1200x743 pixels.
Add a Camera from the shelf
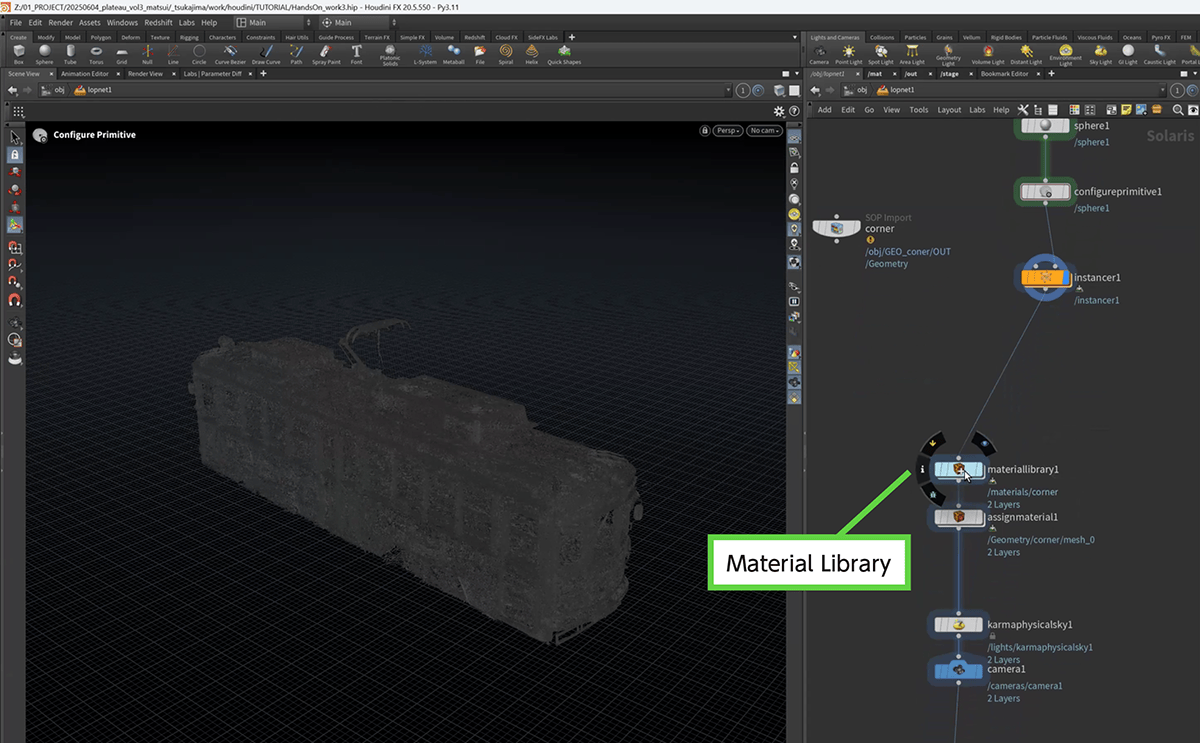(x=818, y=53)
